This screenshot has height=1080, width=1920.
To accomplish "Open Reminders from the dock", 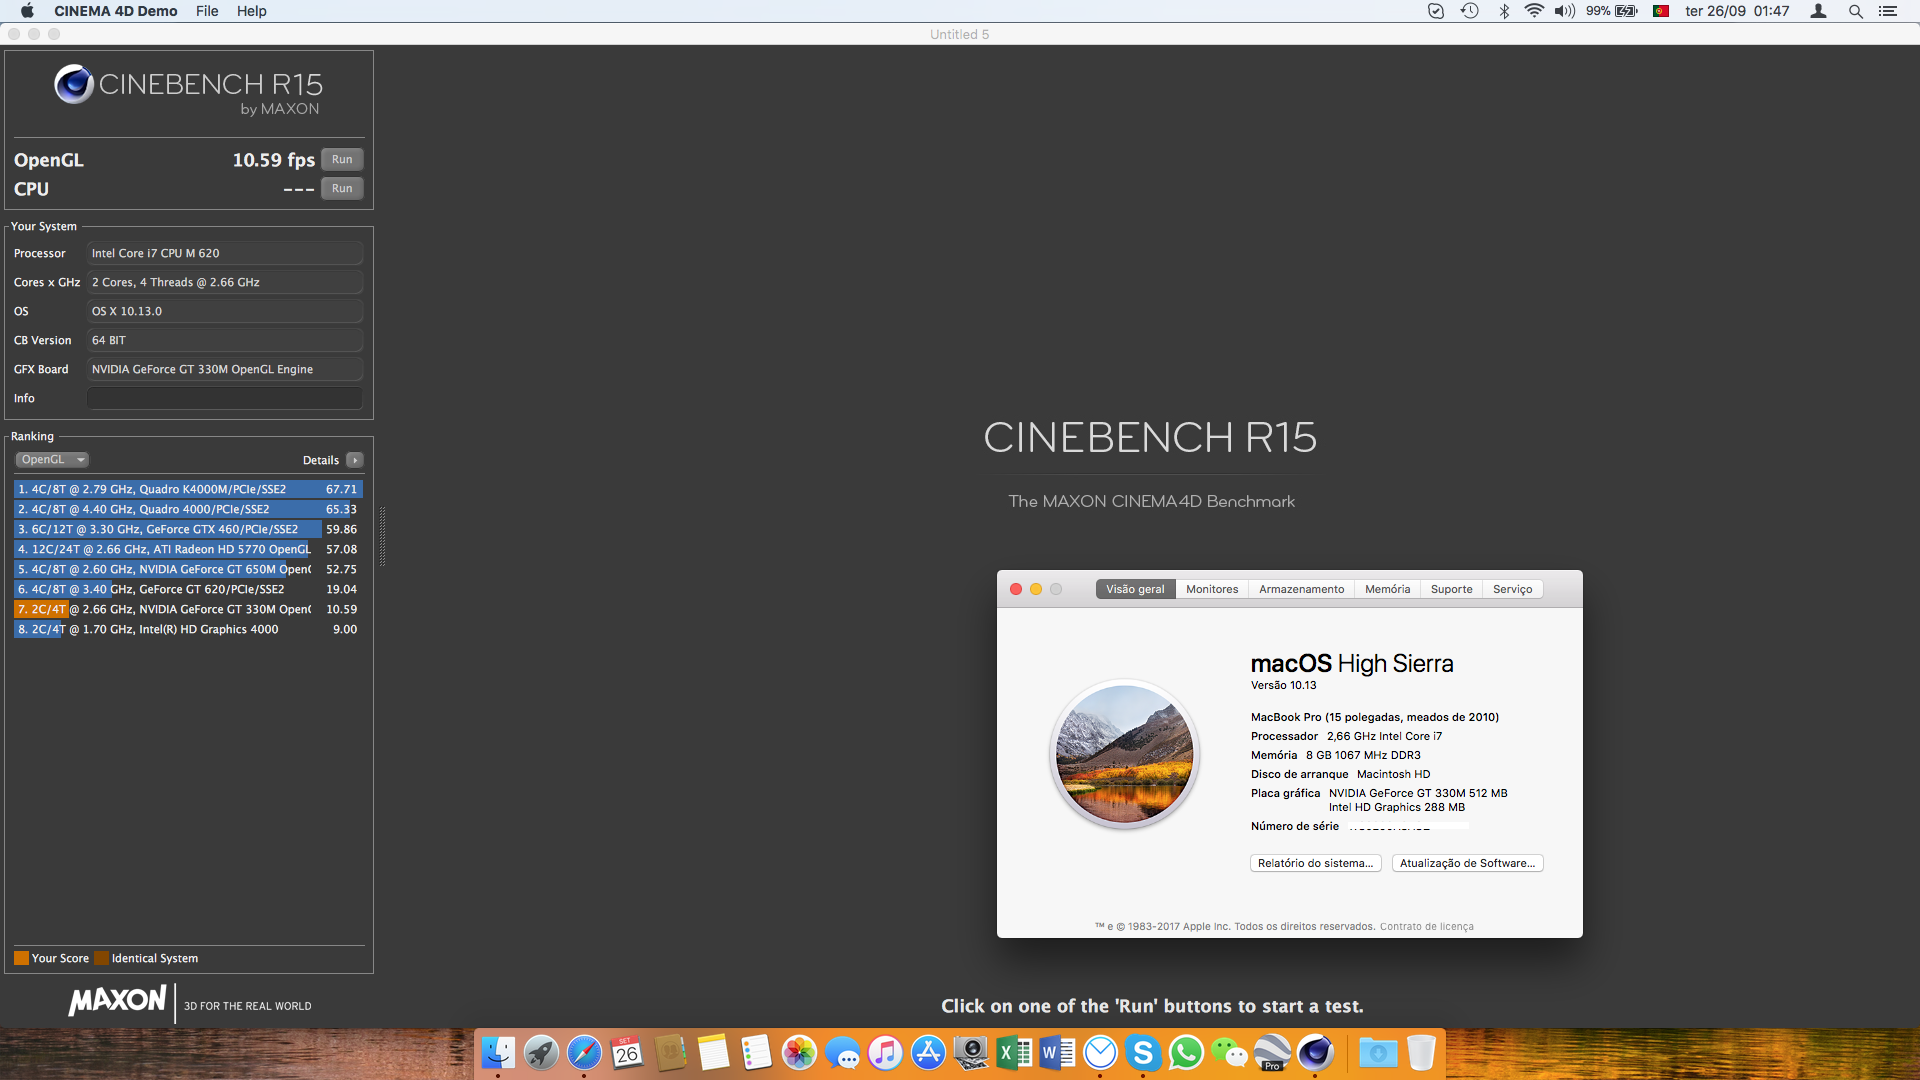I will click(756, 1052).
